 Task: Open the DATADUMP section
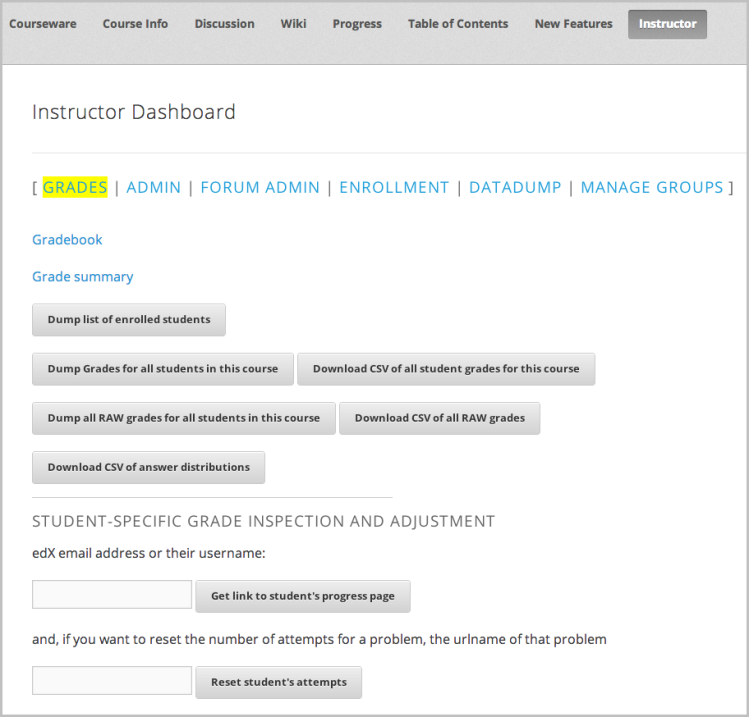click(515, 187)
